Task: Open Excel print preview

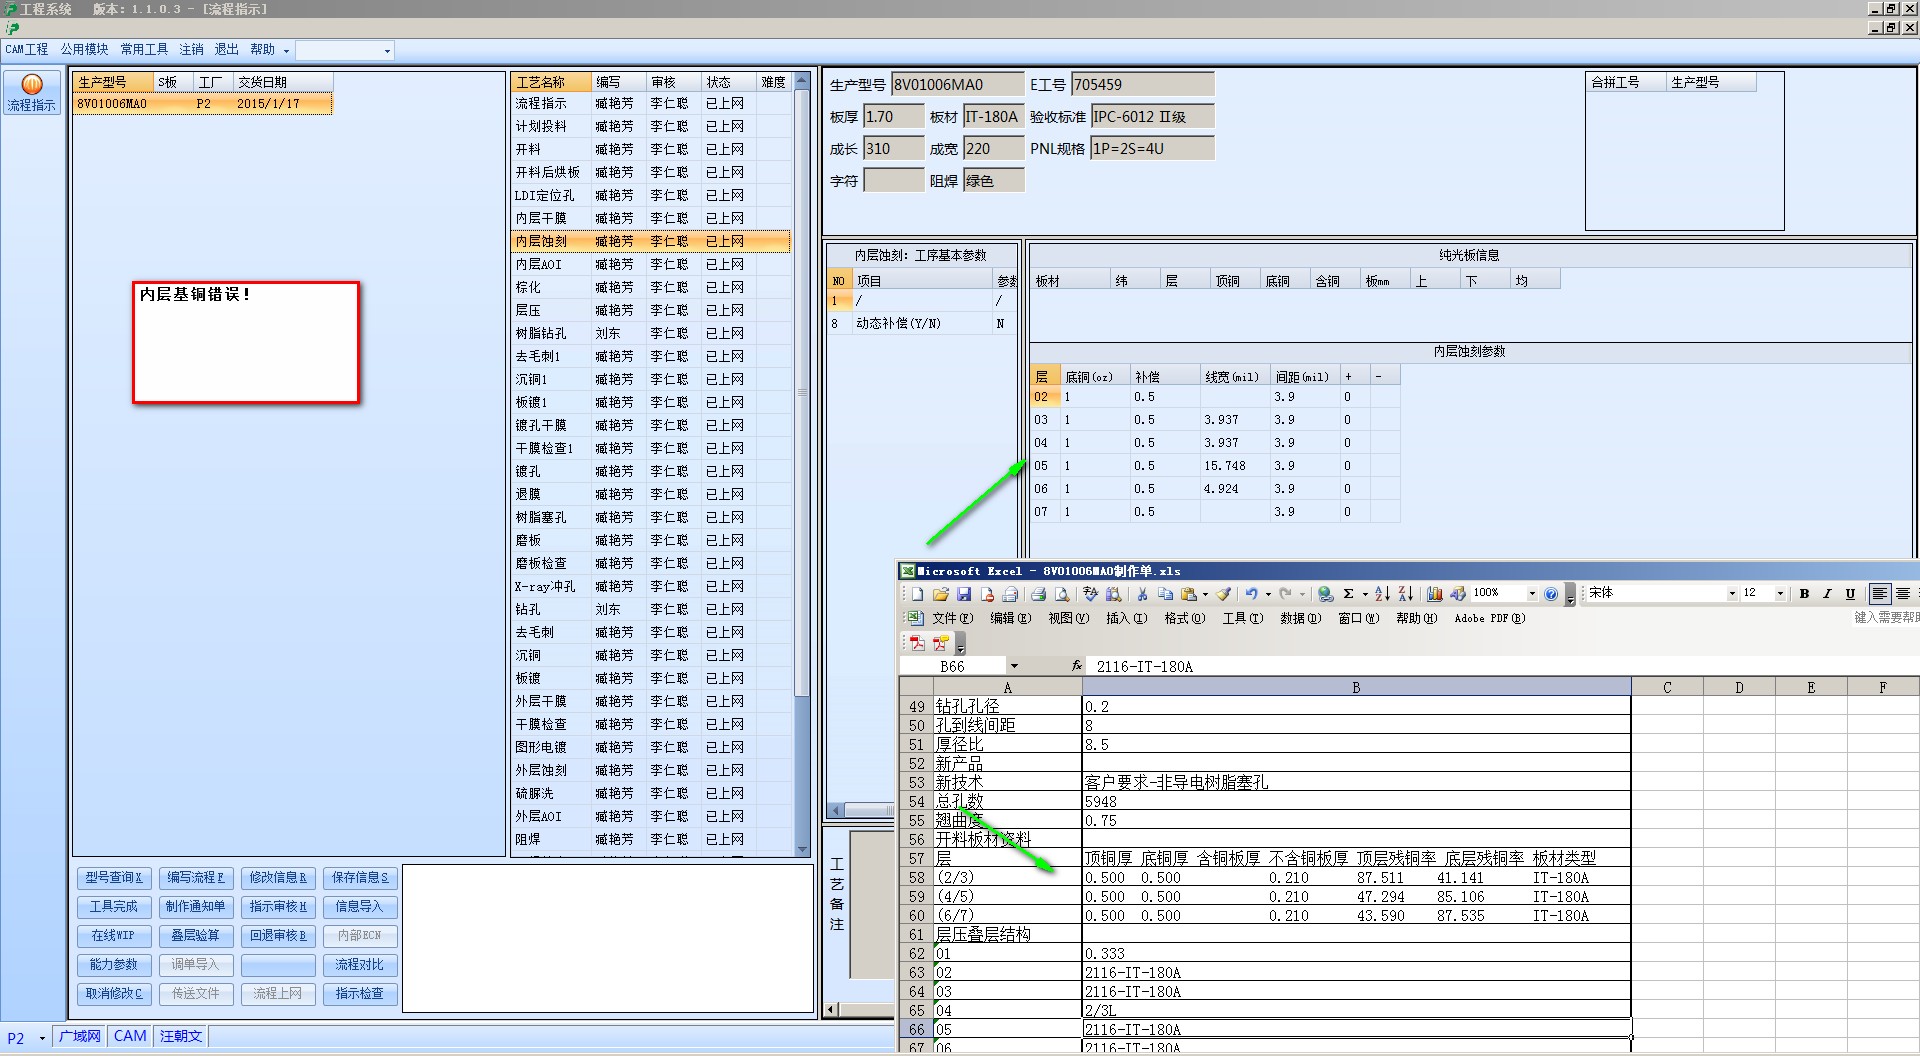Action: tap(1061, 594)
